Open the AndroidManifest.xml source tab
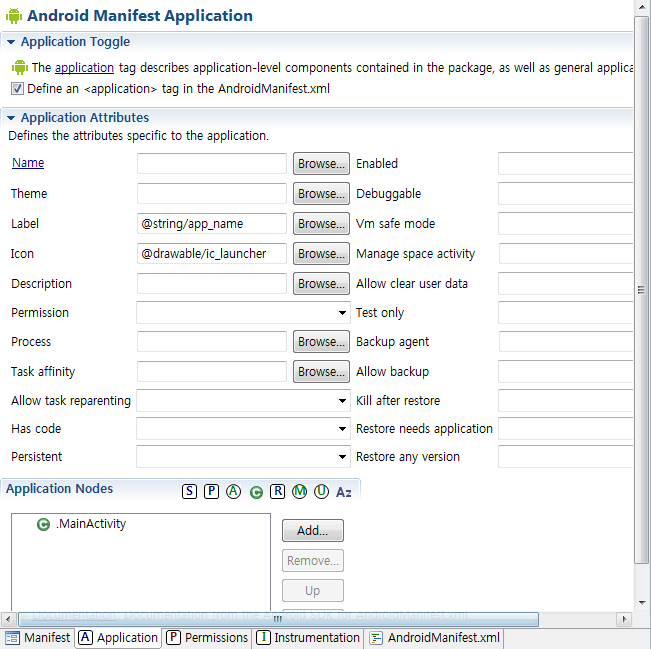 click(x=435, y=638)
